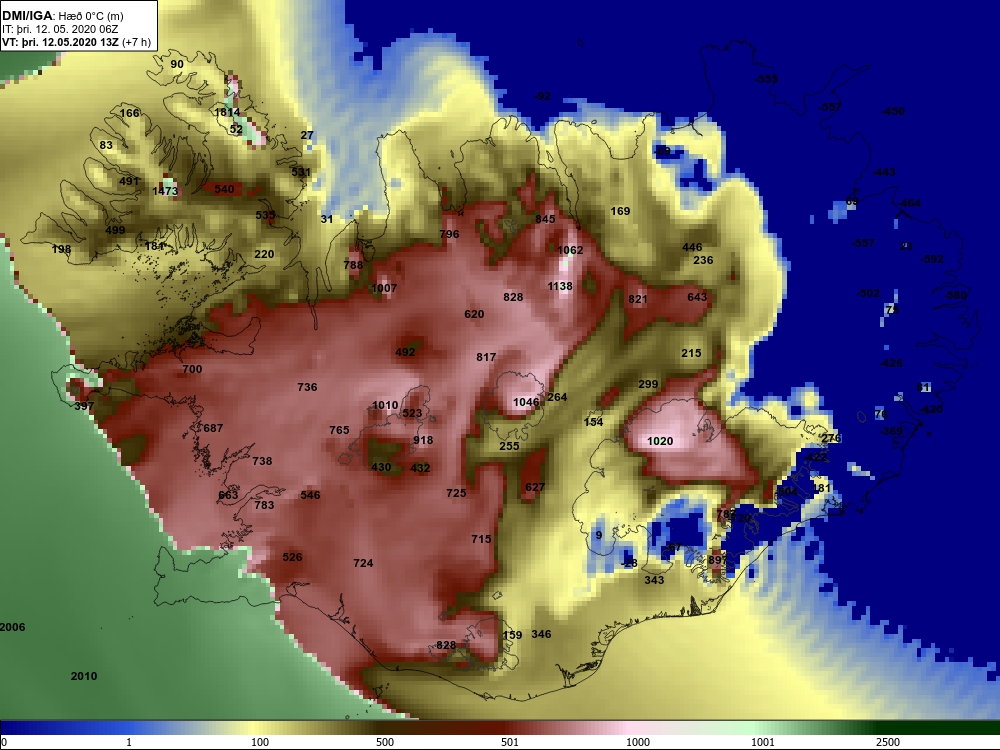Viewport: 1000px width, 750px height.
Task: Click the map value 531
Action: pyautogui.click(x=301, y=172)
